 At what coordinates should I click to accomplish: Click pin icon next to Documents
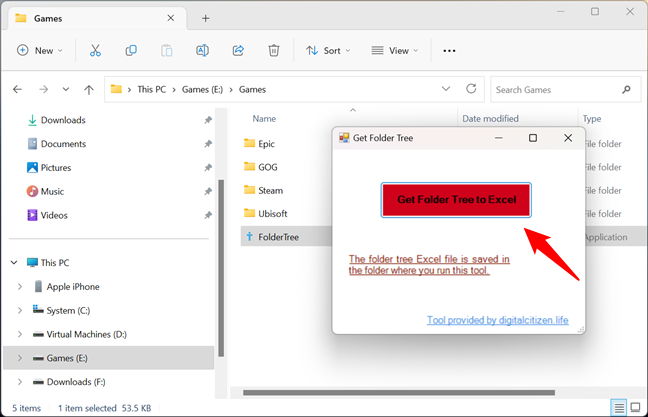[x=208, y=144]
